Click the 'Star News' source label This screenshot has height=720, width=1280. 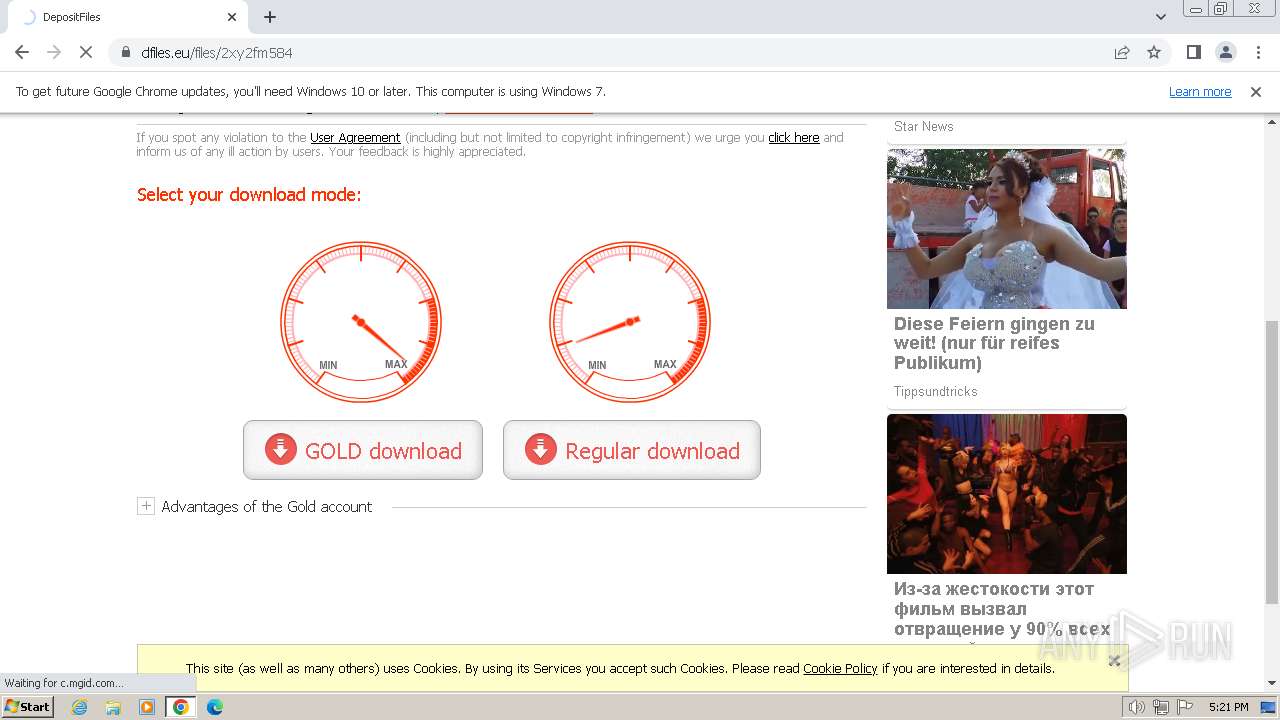point(924,126)
